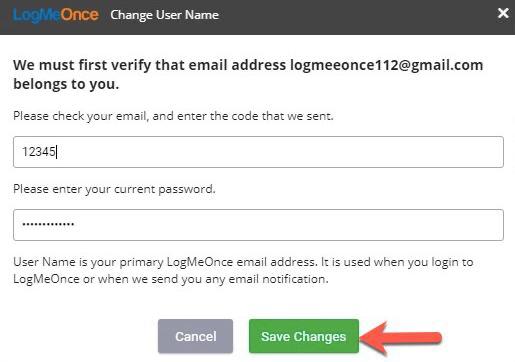This screenshot has height=362, width=515.
Task: Click the blue 'LogMe' part of logo
Action: tap(36, 15)
